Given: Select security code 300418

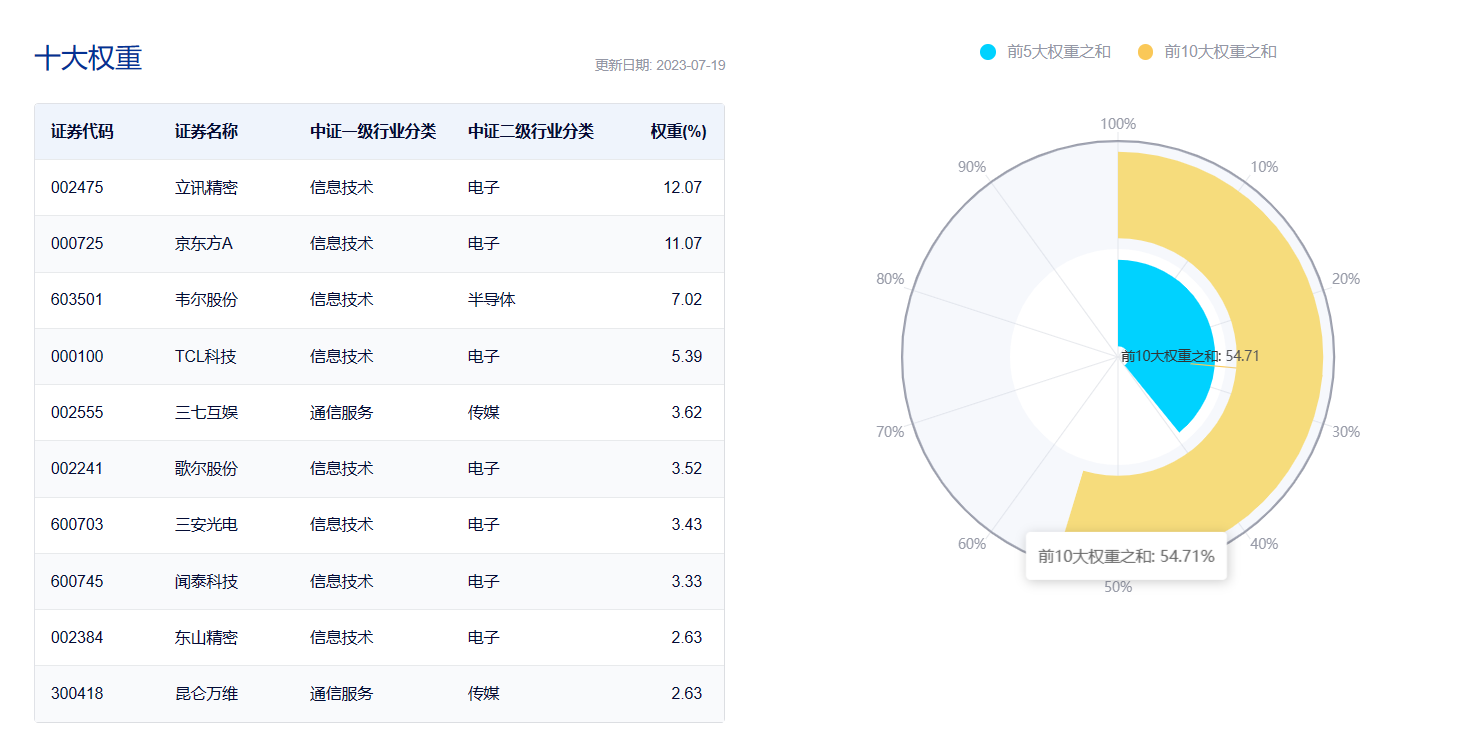Looking at the screenshot, I should [x=77, y=694].
